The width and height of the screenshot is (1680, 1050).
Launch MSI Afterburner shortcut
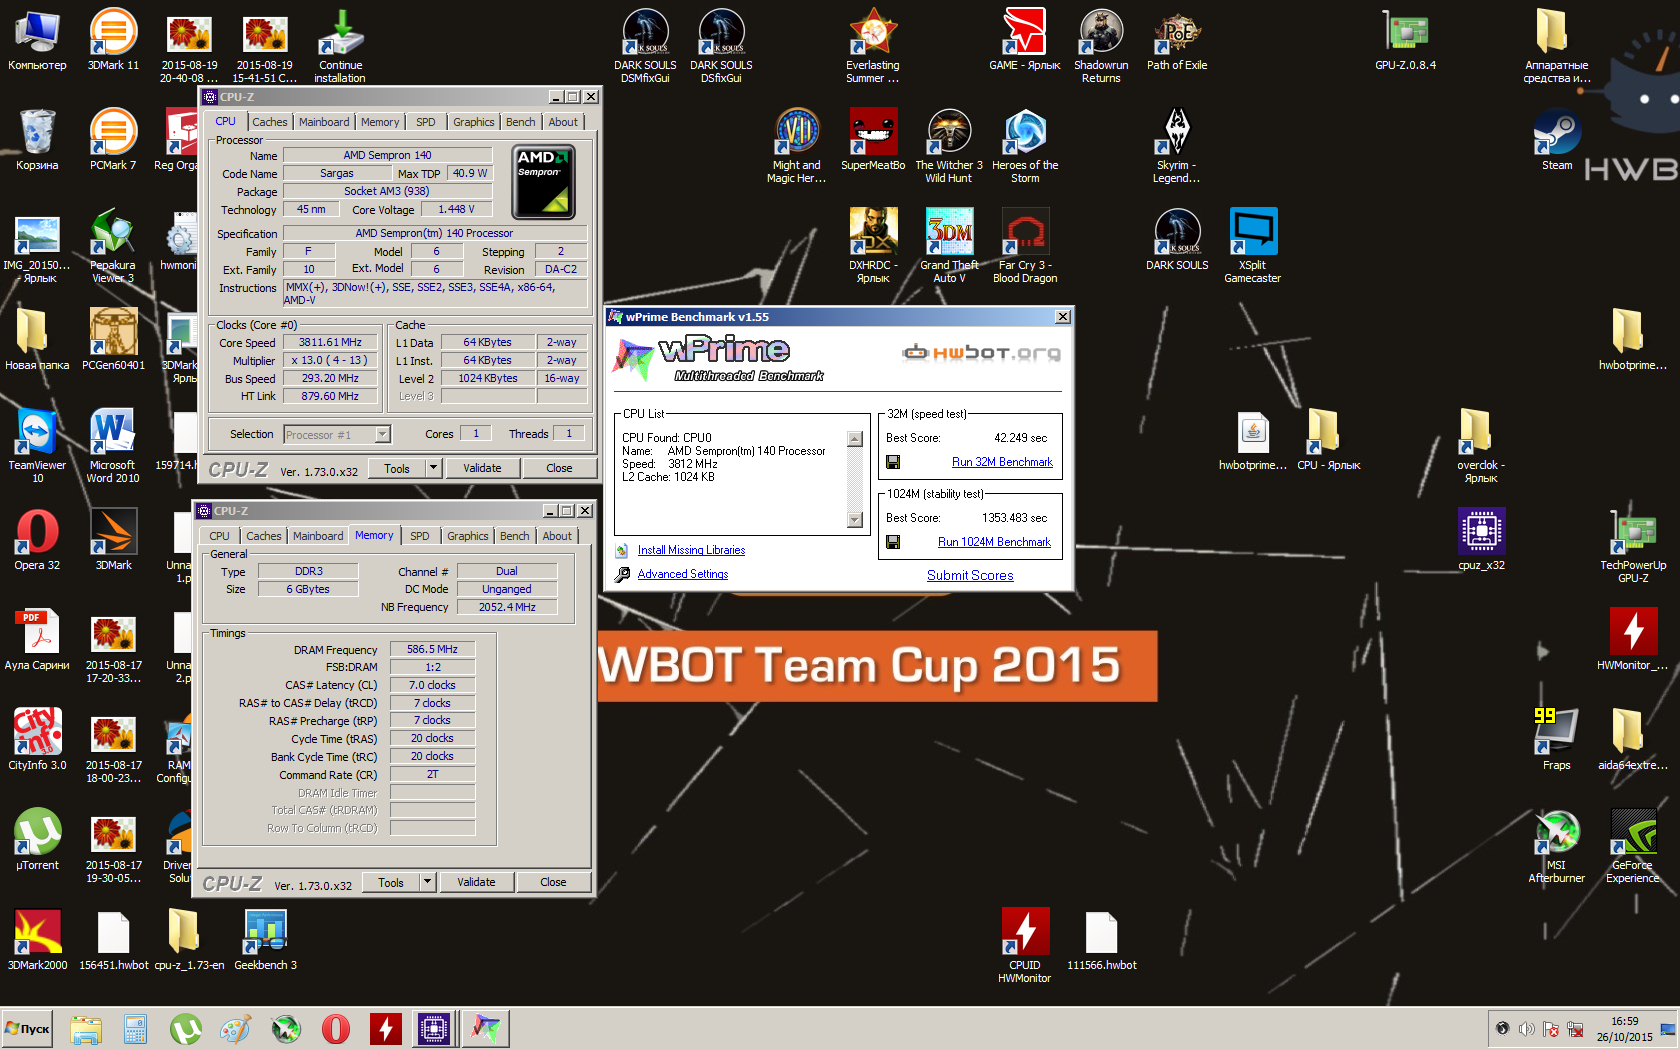(1557, 846)
